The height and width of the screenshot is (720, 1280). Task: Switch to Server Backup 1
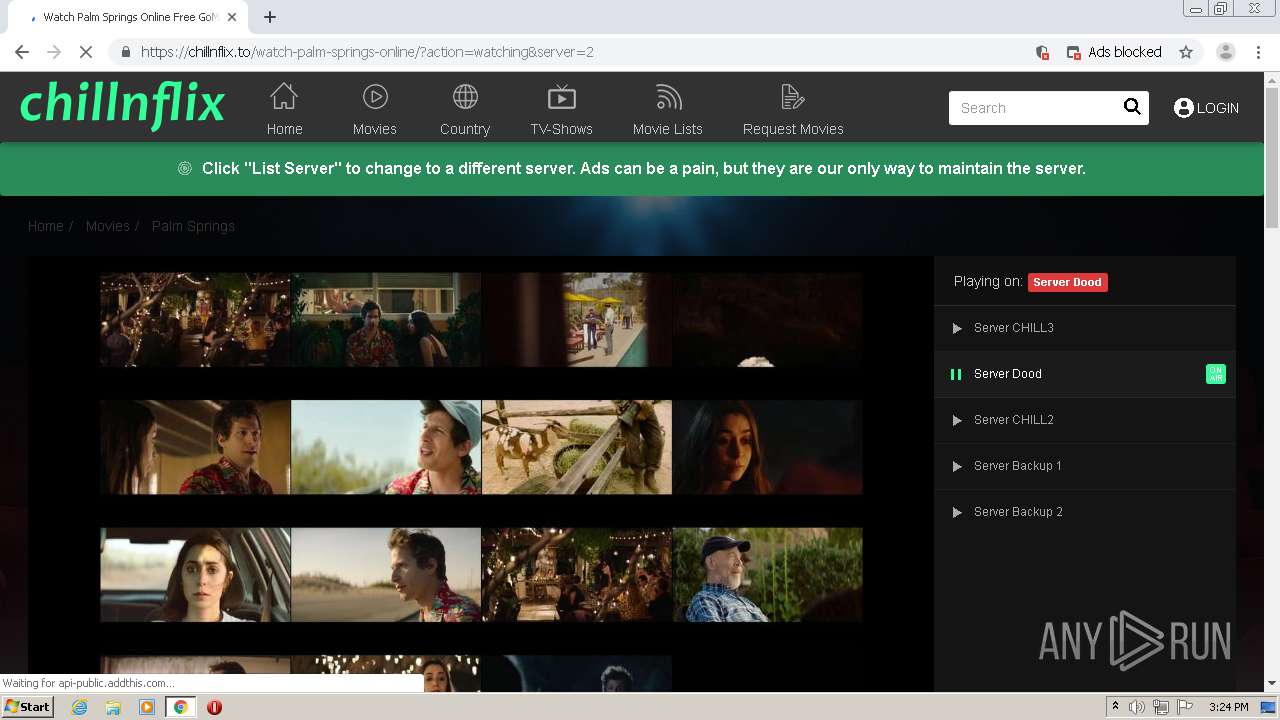click(1085, 466)
